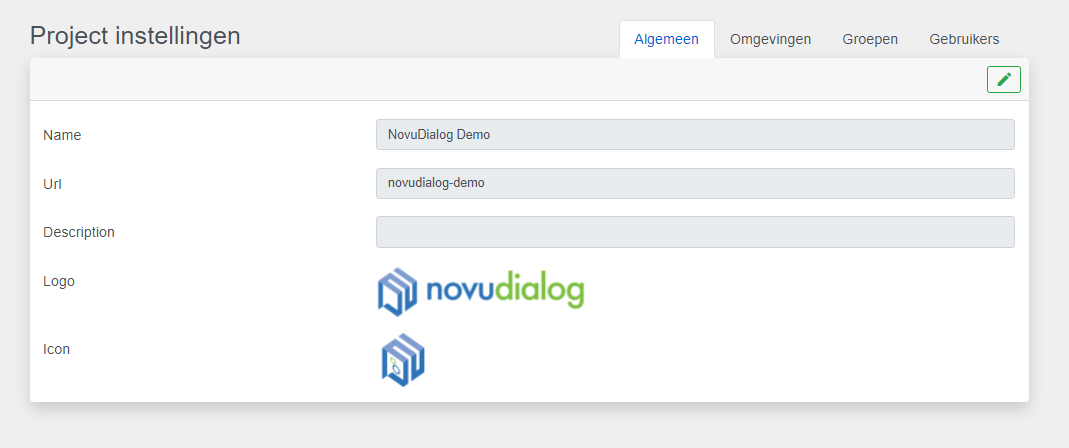Screen dimensions: 1069x448
Task: Click the Name field with NovuDialog Demo
Action: (x=695, y=134)
